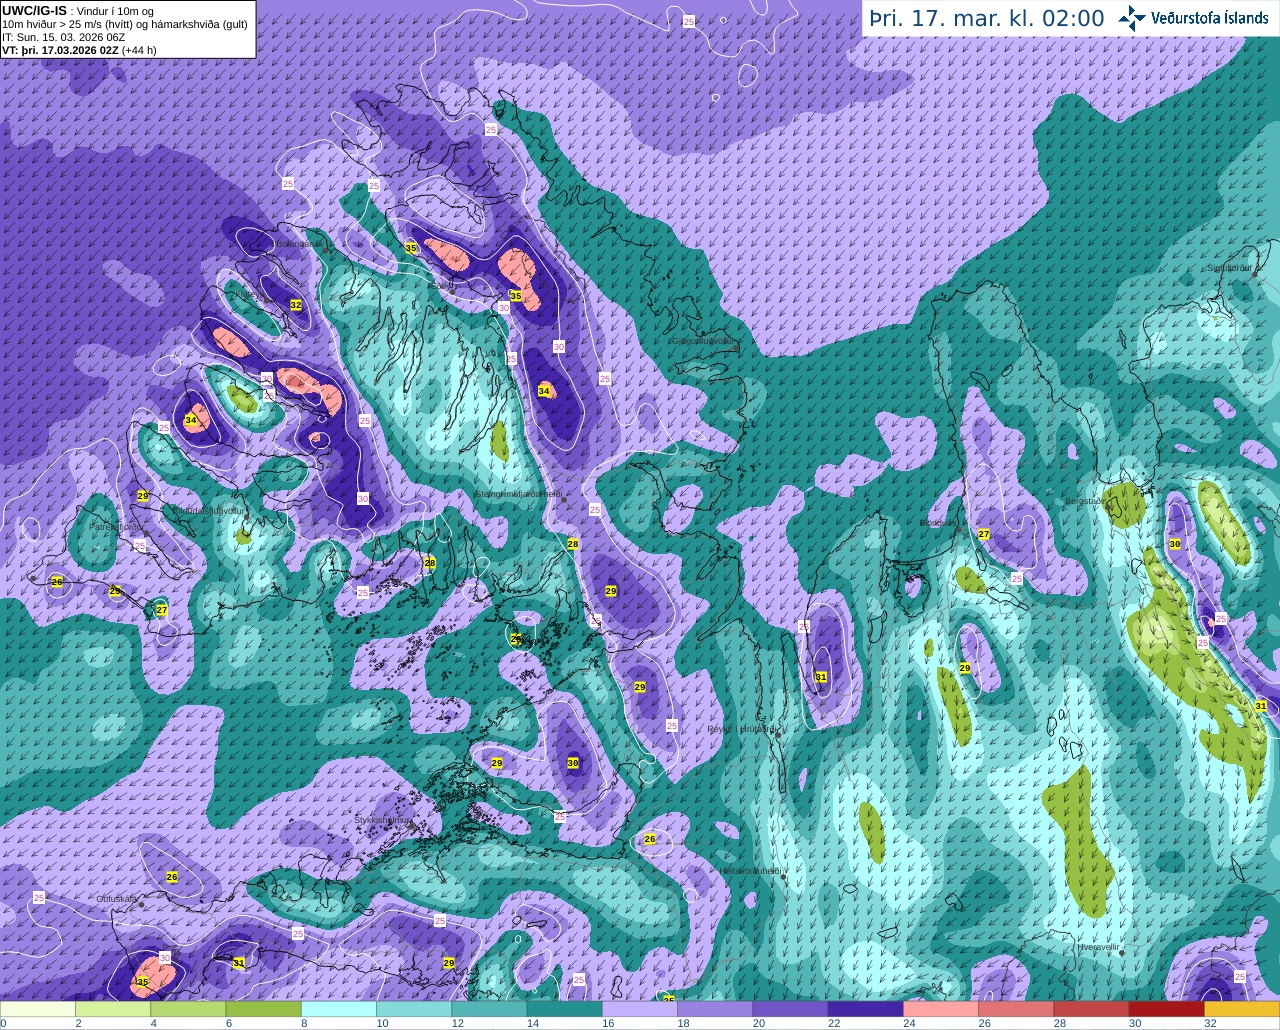This screenshot has width=1280, height=1030.
Task: Click the Bíldudalsflugvöllur station label
Action: point(209,509)
